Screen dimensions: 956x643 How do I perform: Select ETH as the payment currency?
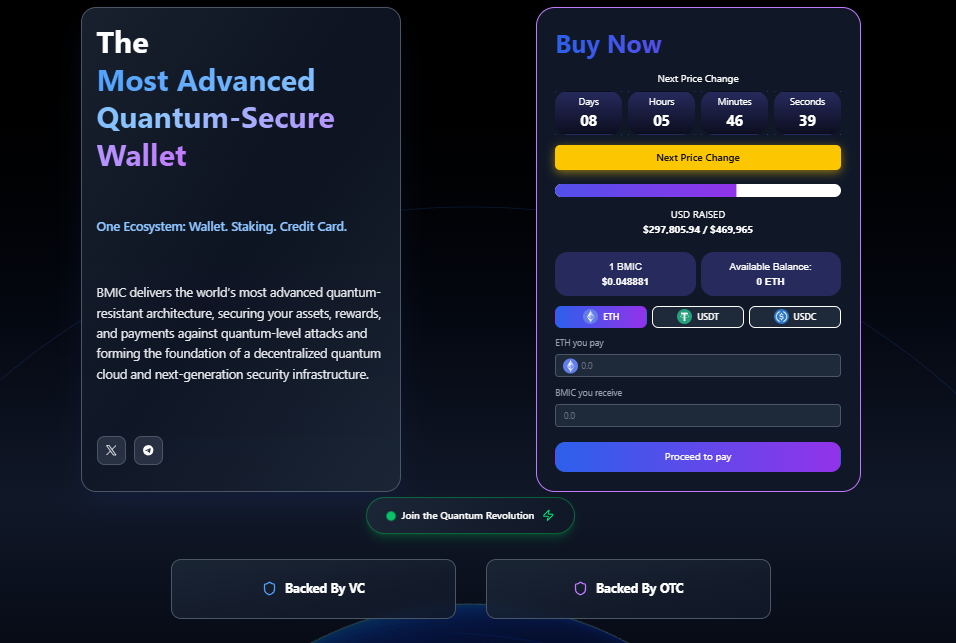tap(600, 317)
